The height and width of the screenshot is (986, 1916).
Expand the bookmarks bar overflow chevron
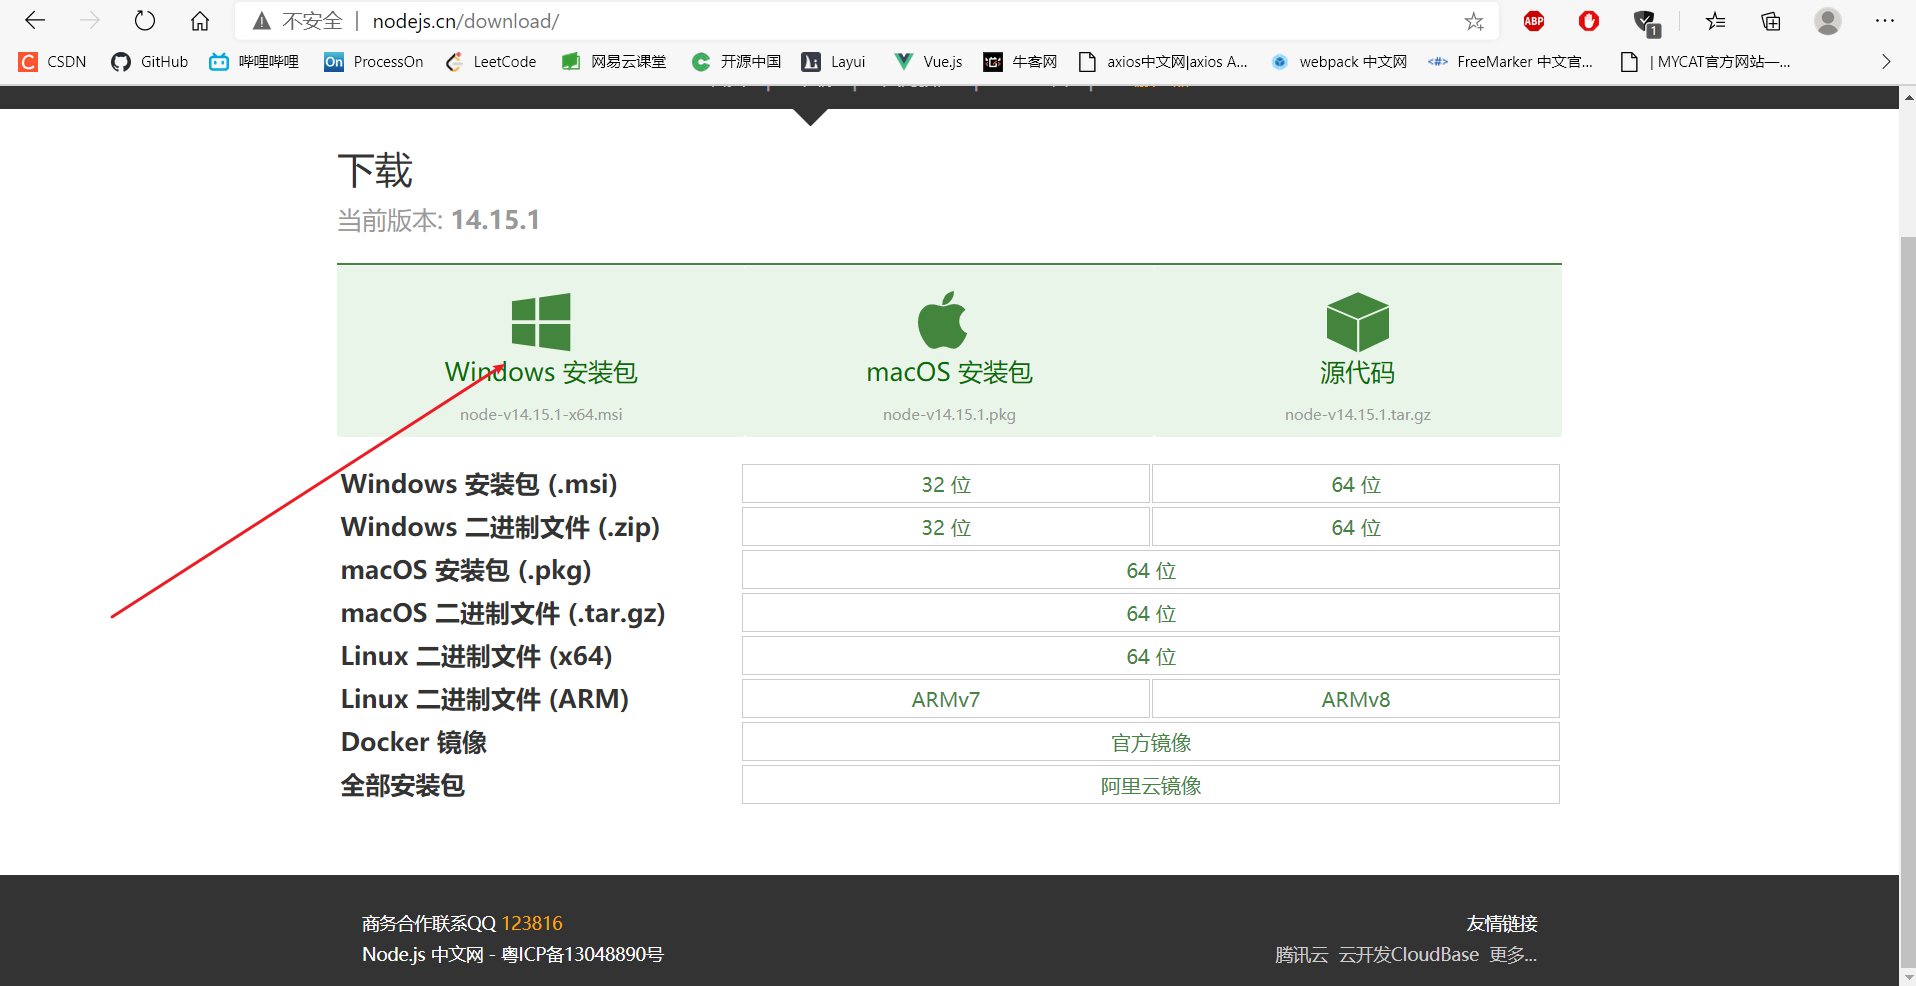point(1886,62)
